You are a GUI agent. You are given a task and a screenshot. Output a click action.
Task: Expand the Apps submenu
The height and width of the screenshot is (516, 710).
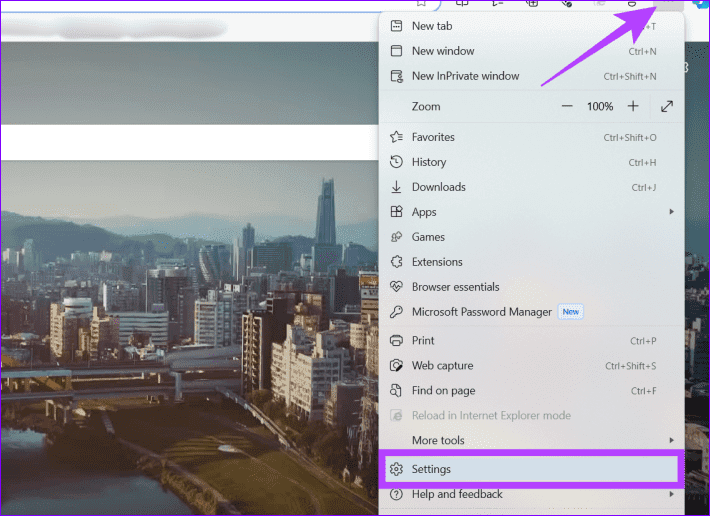coord(531,212)
